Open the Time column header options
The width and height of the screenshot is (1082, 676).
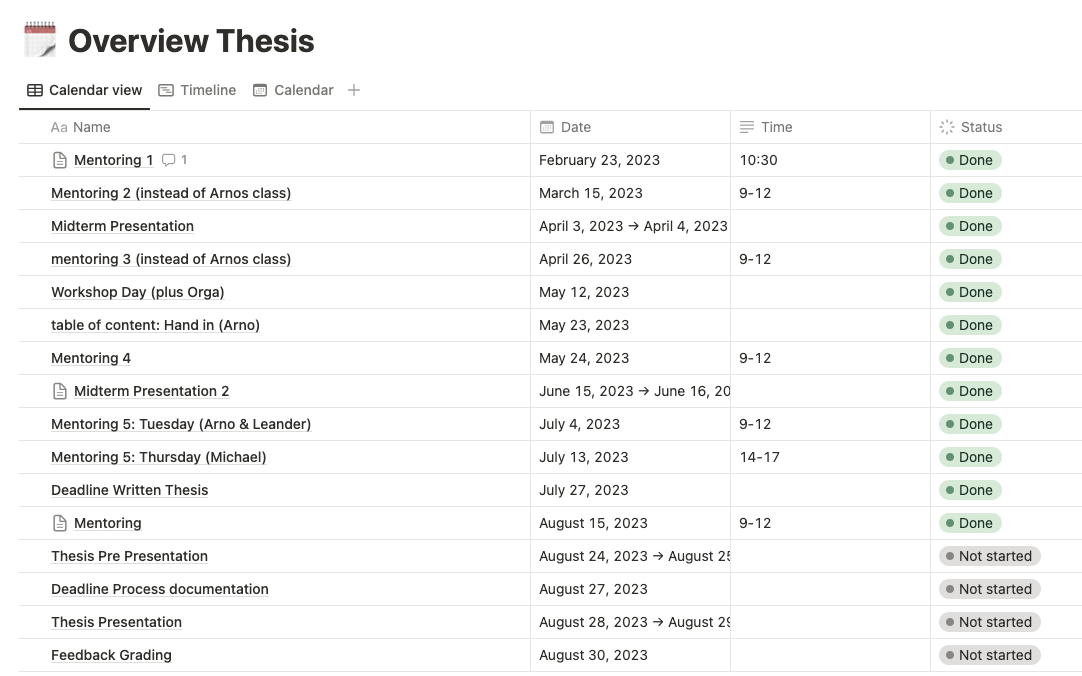coord(776,127)
